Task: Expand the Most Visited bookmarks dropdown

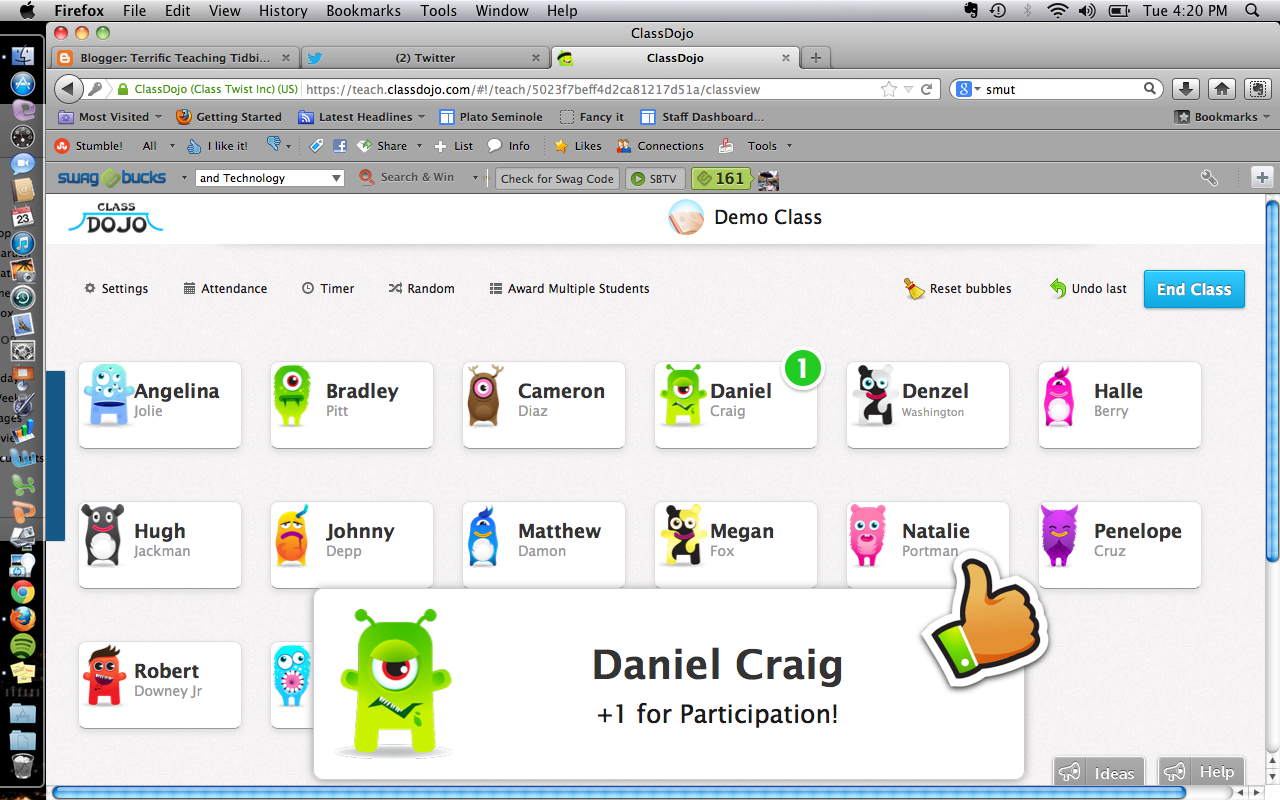Action: [x=110, y=116]
